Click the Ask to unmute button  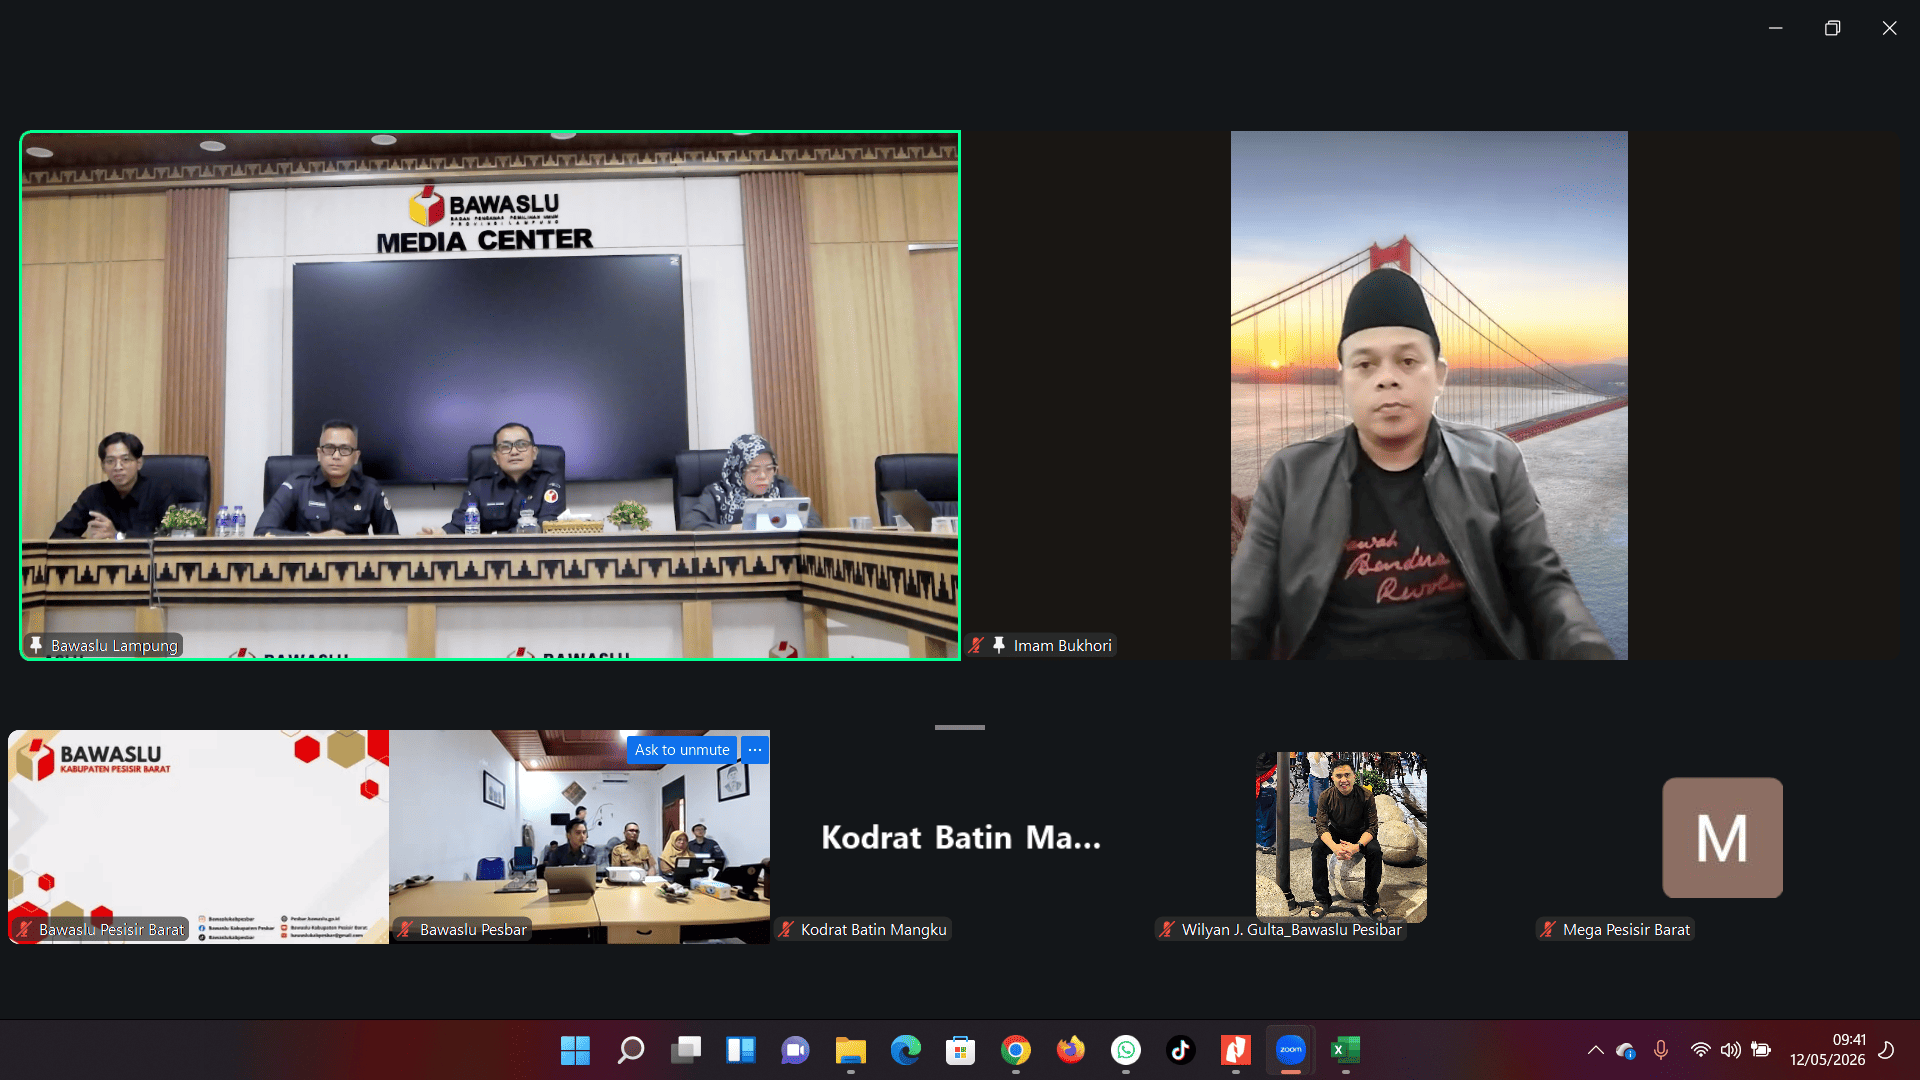click(x=682, y=750)
